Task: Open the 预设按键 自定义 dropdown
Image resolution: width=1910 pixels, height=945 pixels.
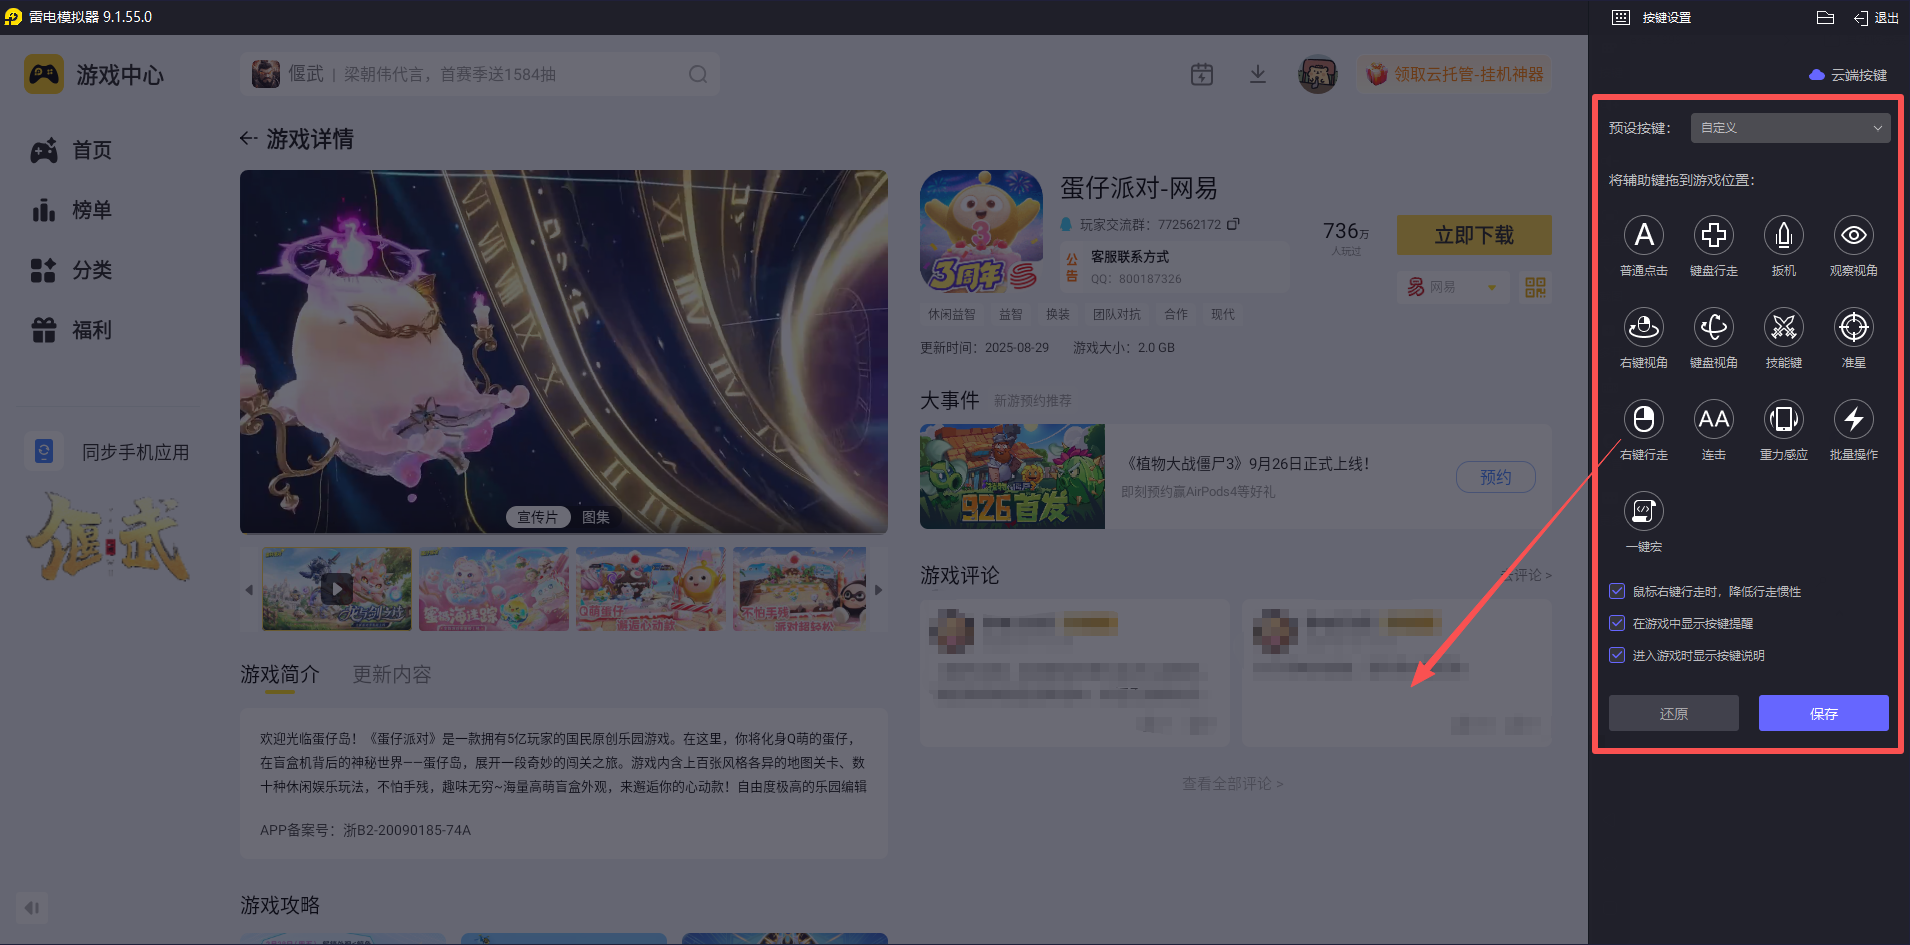Action: click(1790, 128)
